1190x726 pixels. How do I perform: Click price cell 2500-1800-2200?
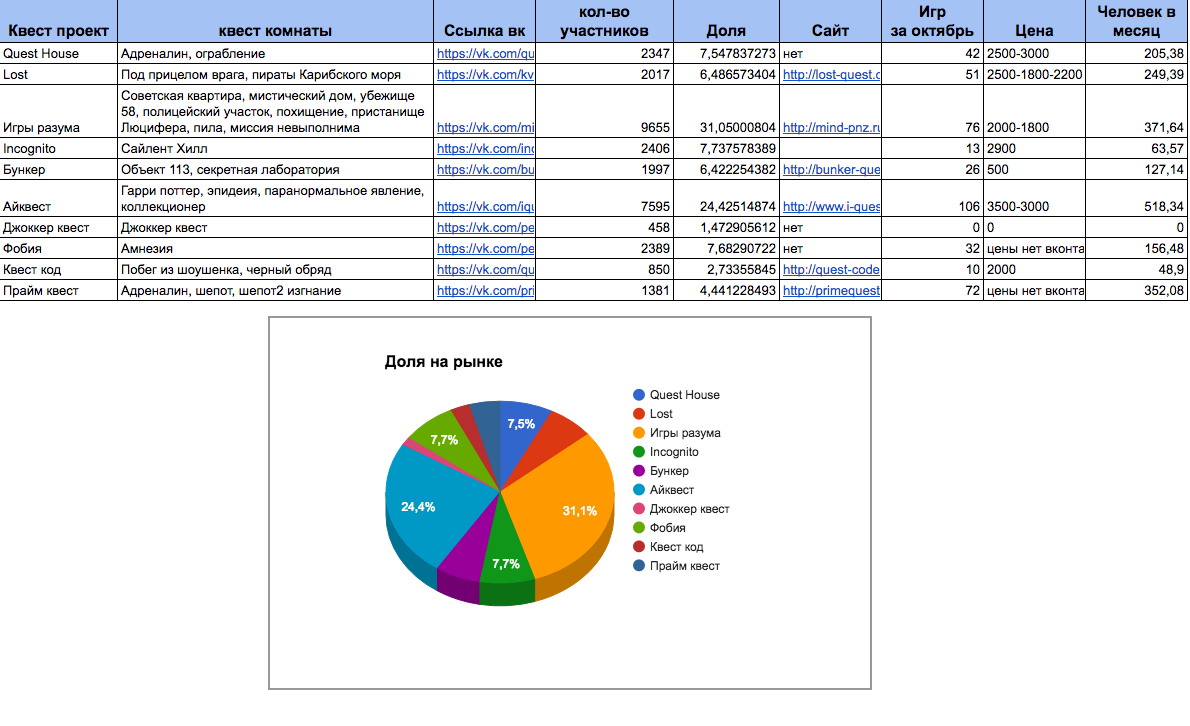[x=1034, y=75]
